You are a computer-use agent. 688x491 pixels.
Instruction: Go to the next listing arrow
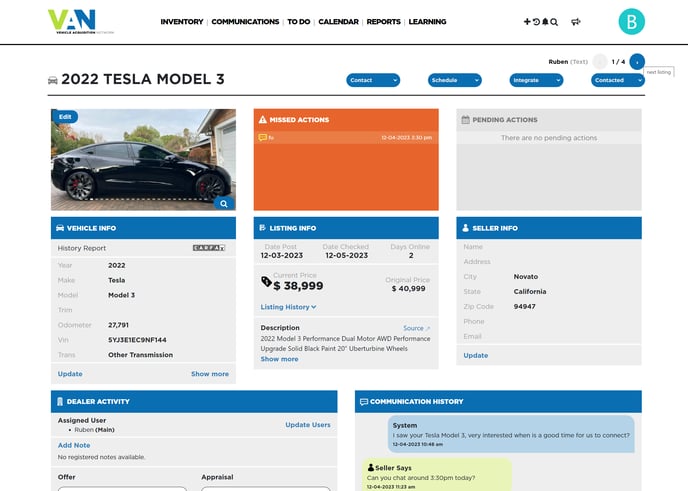click(x=637, y=62)
